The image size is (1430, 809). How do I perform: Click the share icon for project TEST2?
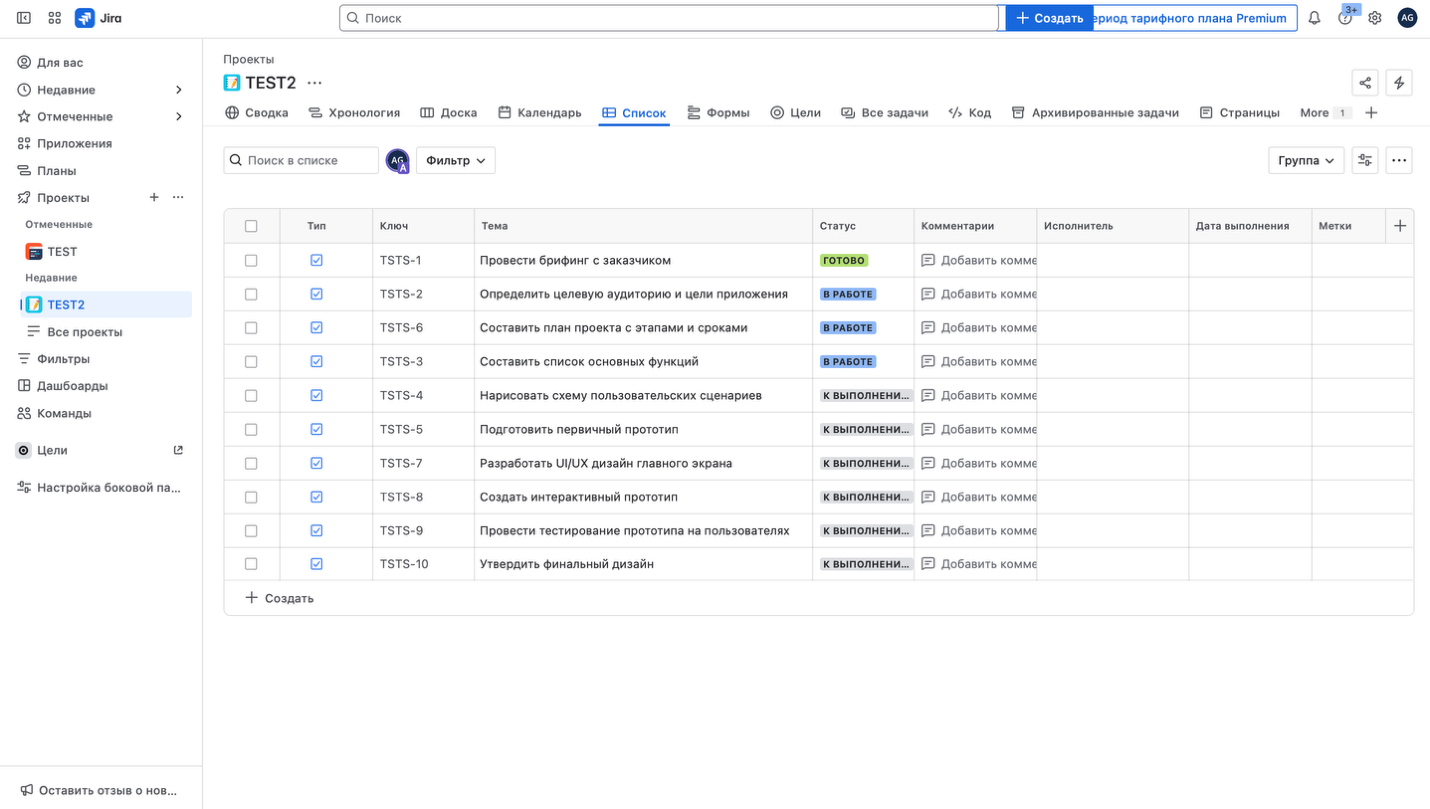(x=1365, y=83)
